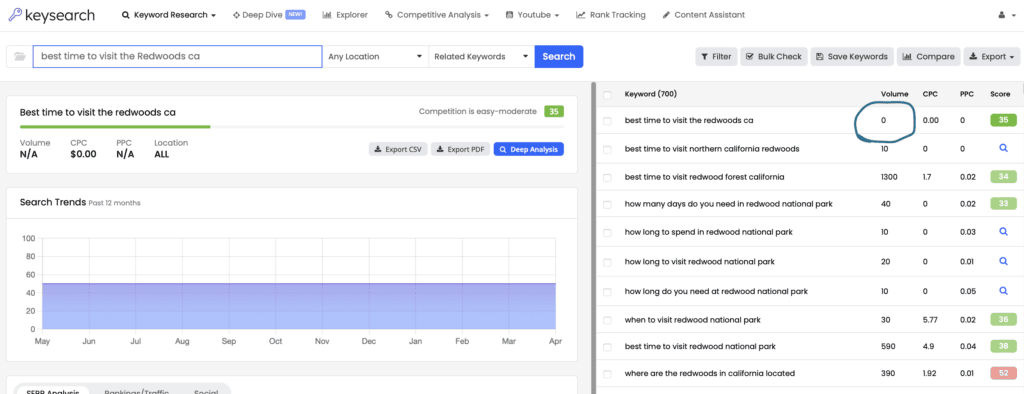Image resolution: width=1024 pixels, height=394 pixels.
Task: Open the Competitive Analysis dropdown menu
Action: tap(437, 15)
